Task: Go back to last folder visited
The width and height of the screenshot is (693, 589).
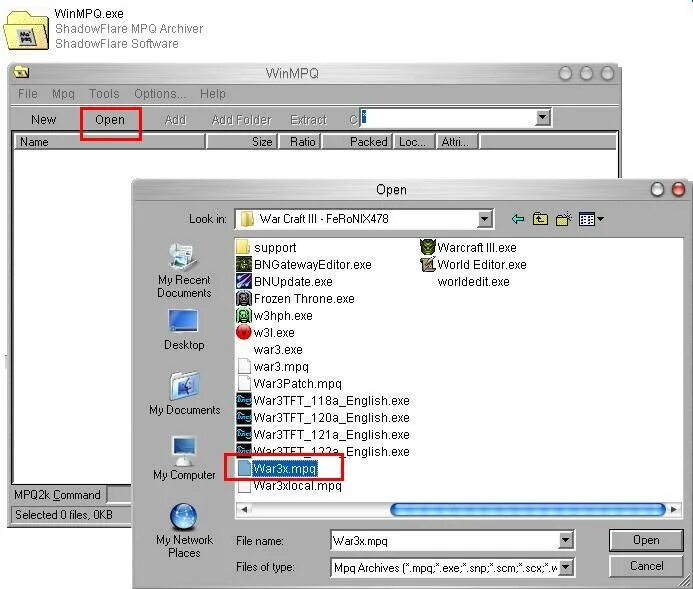Action: [518, 219]
